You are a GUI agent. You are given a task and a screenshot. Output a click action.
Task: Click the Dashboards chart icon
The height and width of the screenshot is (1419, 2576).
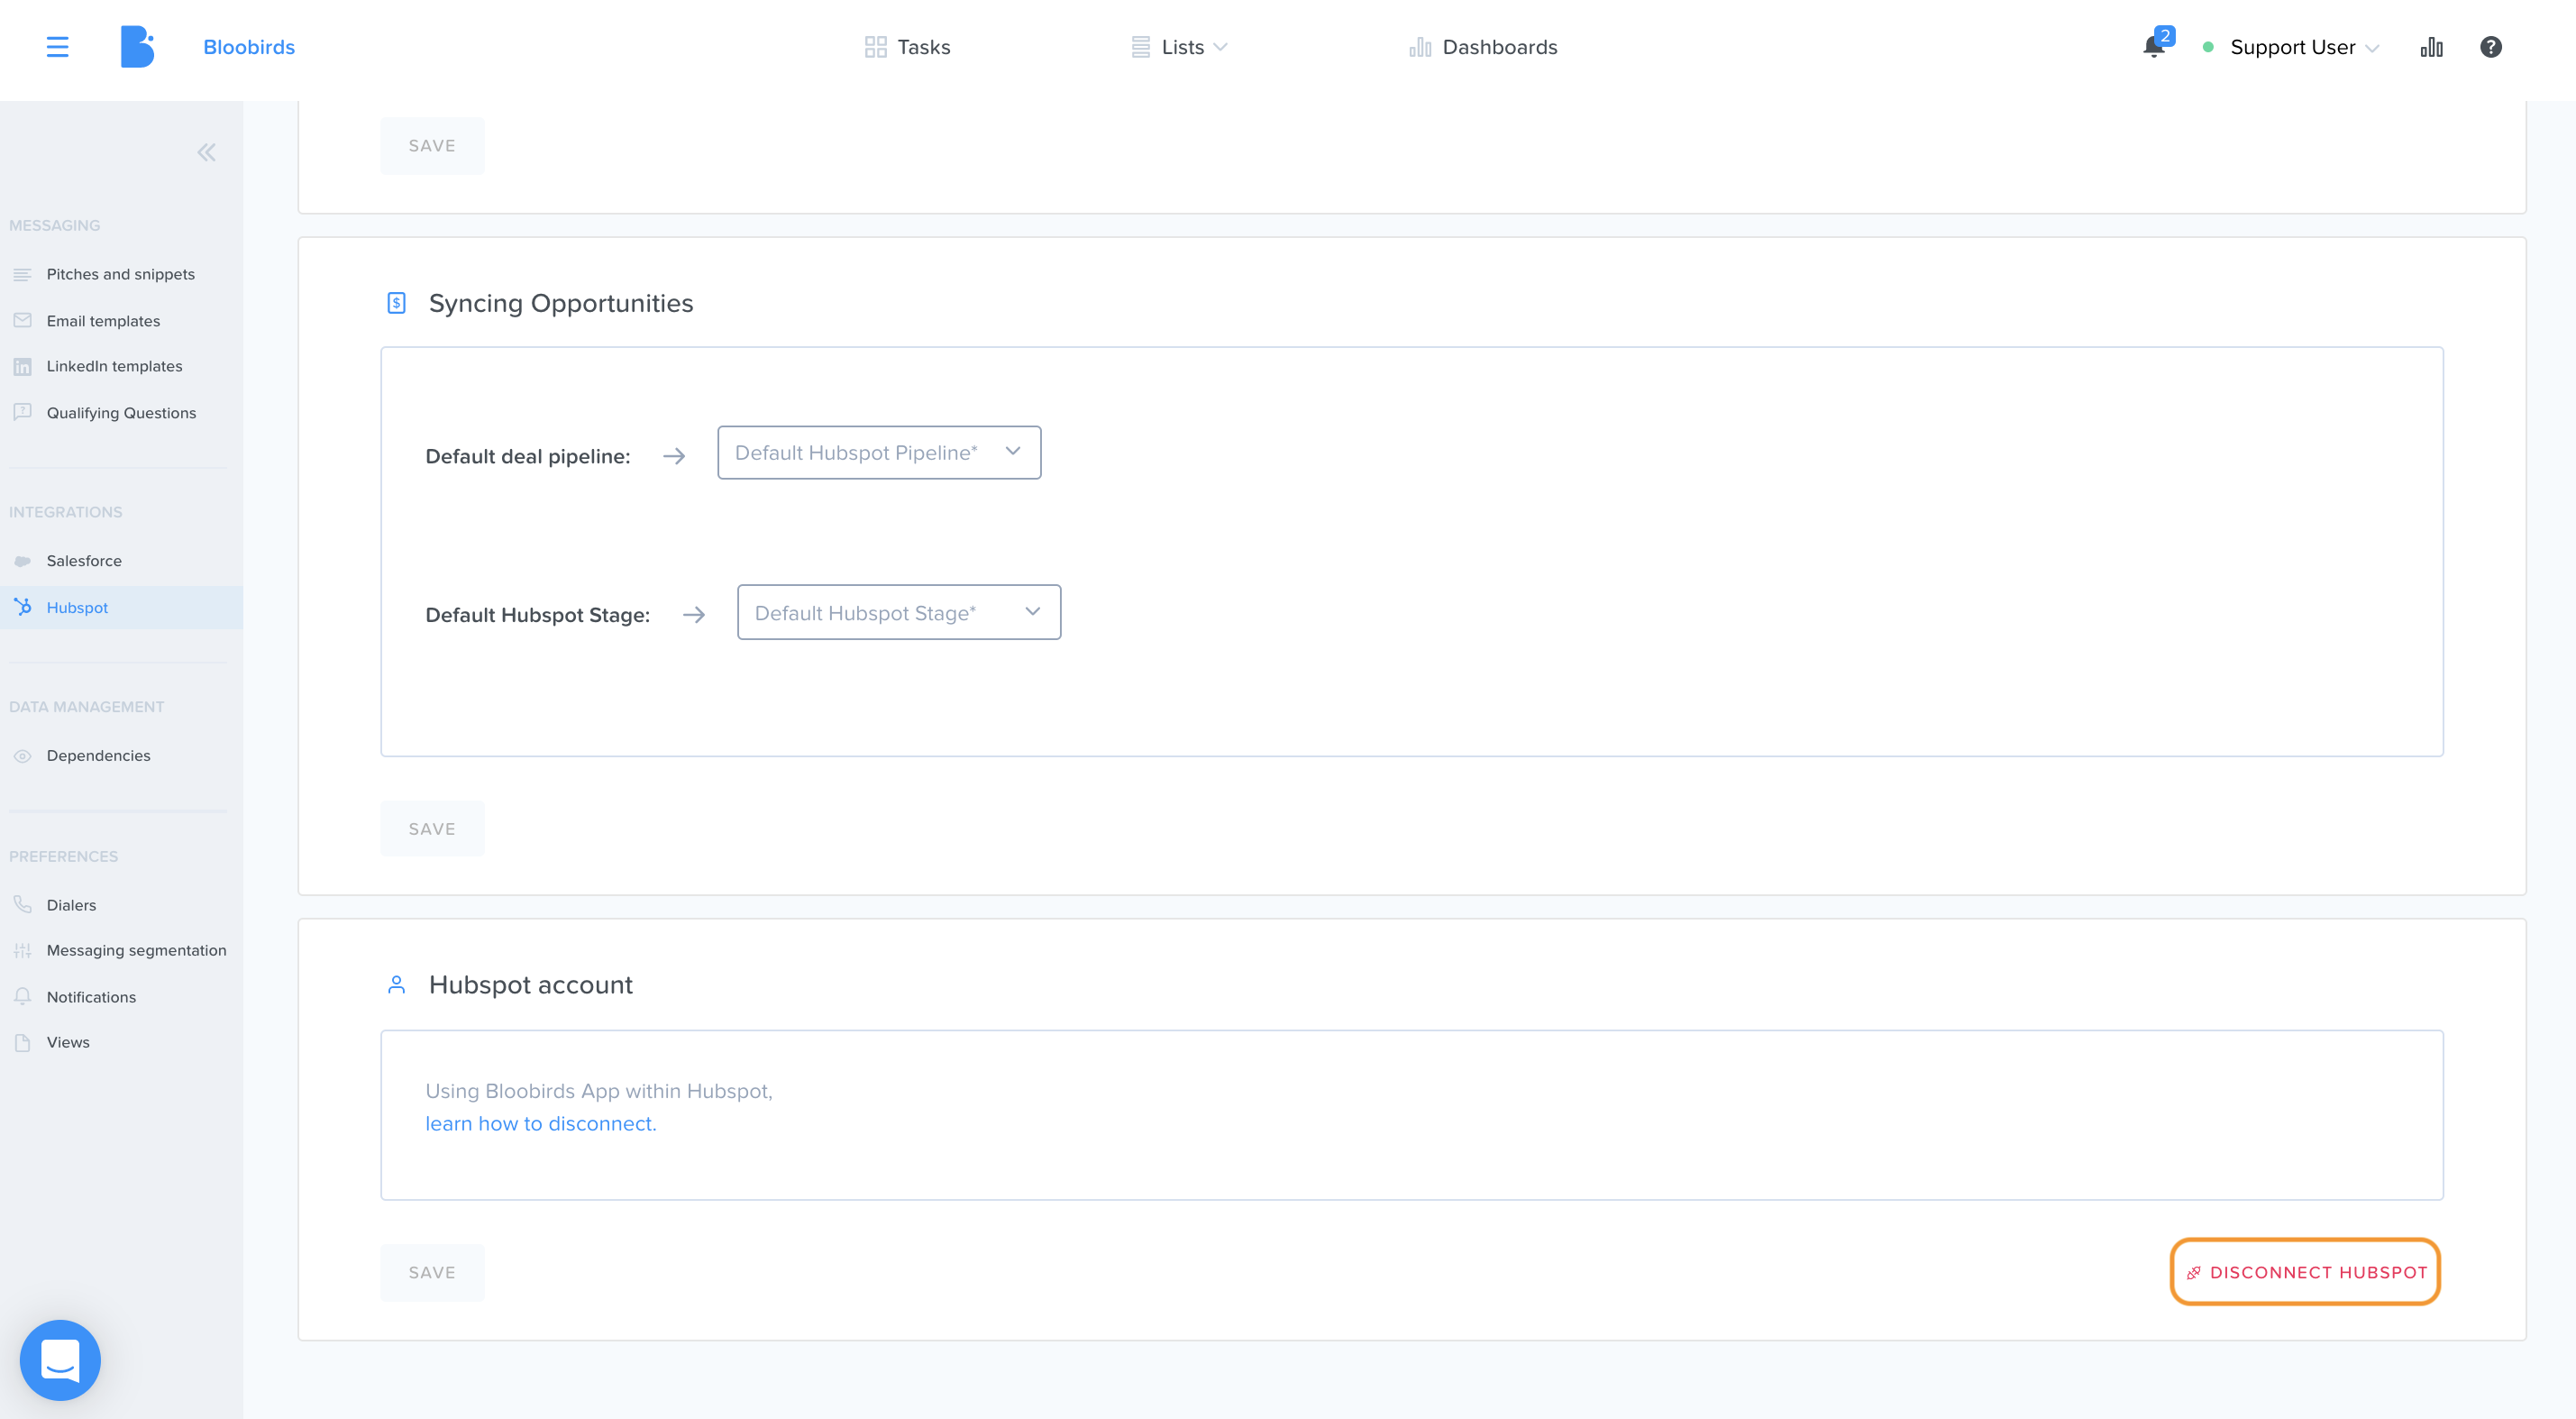click(x=1419, y=47)
